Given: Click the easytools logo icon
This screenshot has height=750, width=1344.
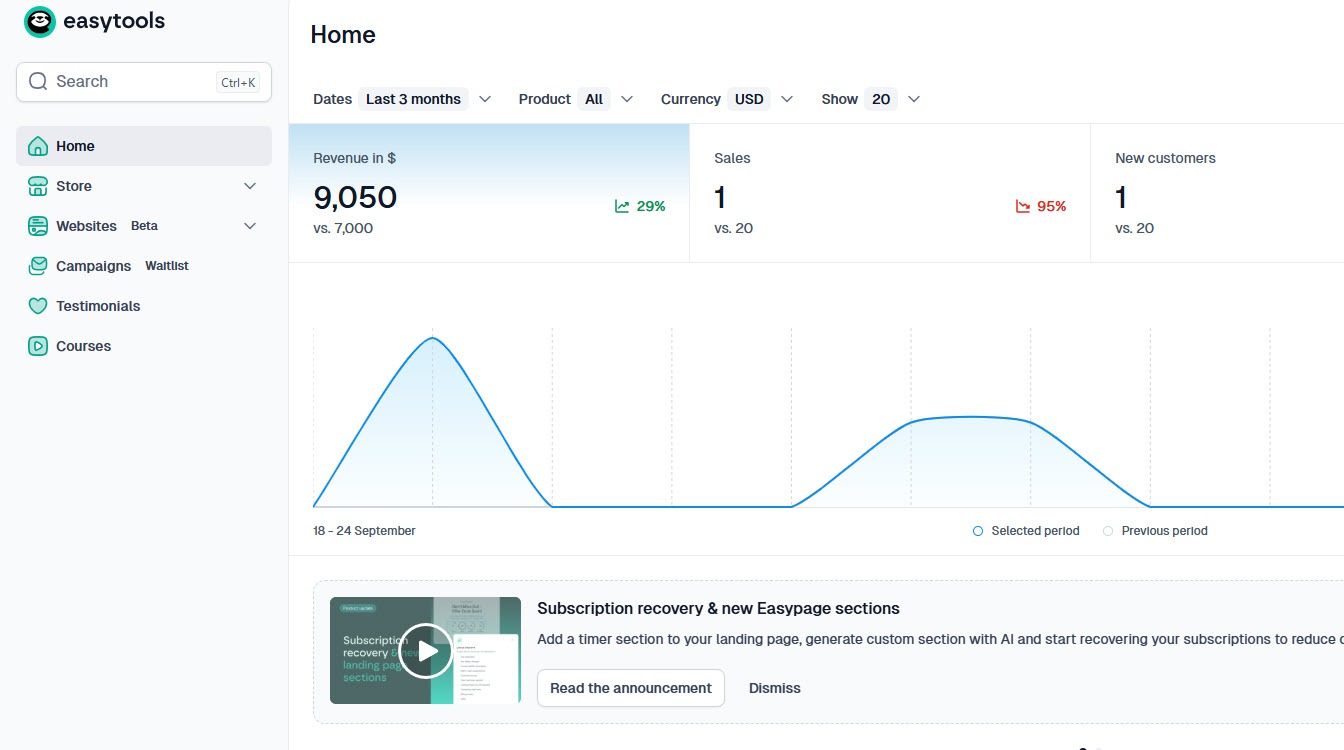Looking at the screenshot, I should pos(38,21).
